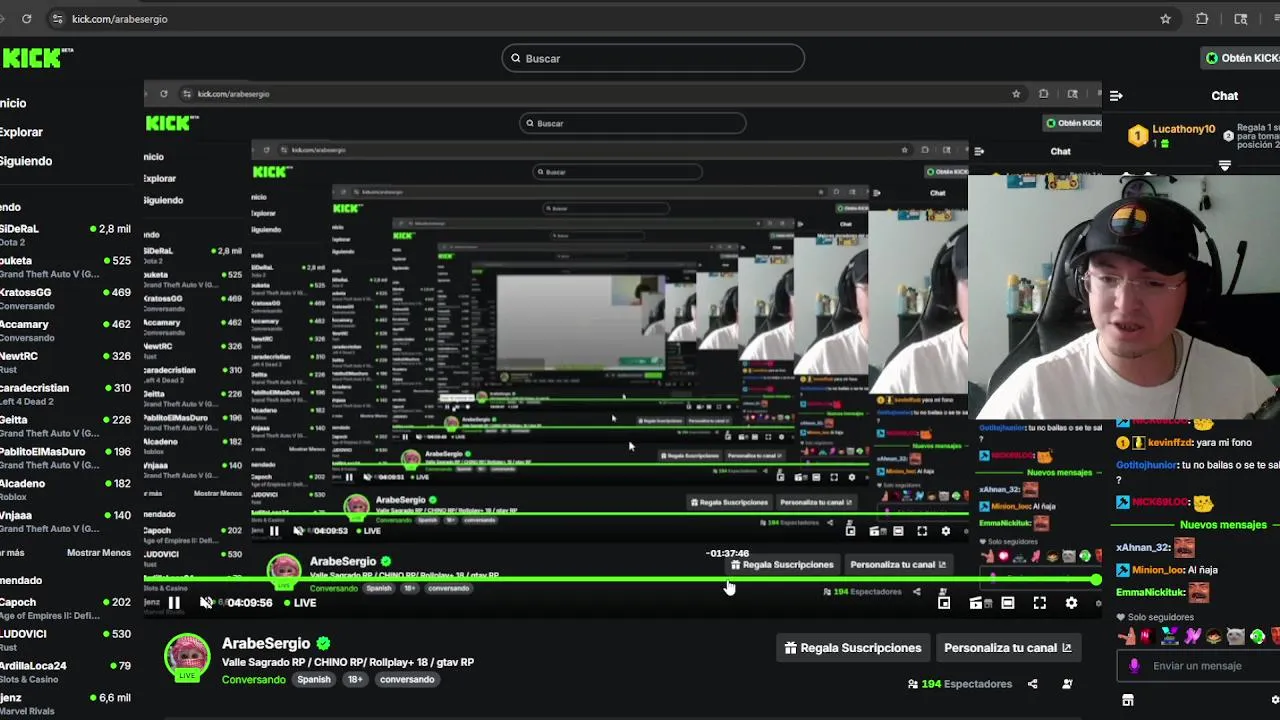1280x720 pixels.
Task: Select the 18+ tag under stream title
Action: (355, 680)
